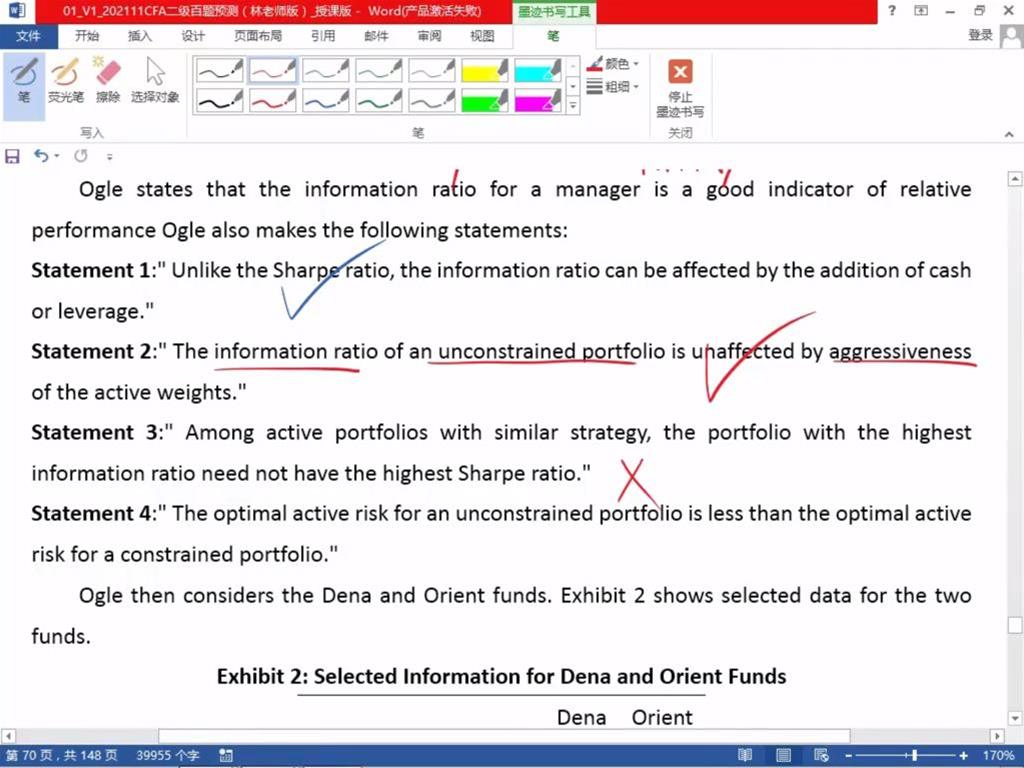Choose the 选择对象 select objects tool
The height and width of the screenshot is (768, 1024).
point(155,80)
